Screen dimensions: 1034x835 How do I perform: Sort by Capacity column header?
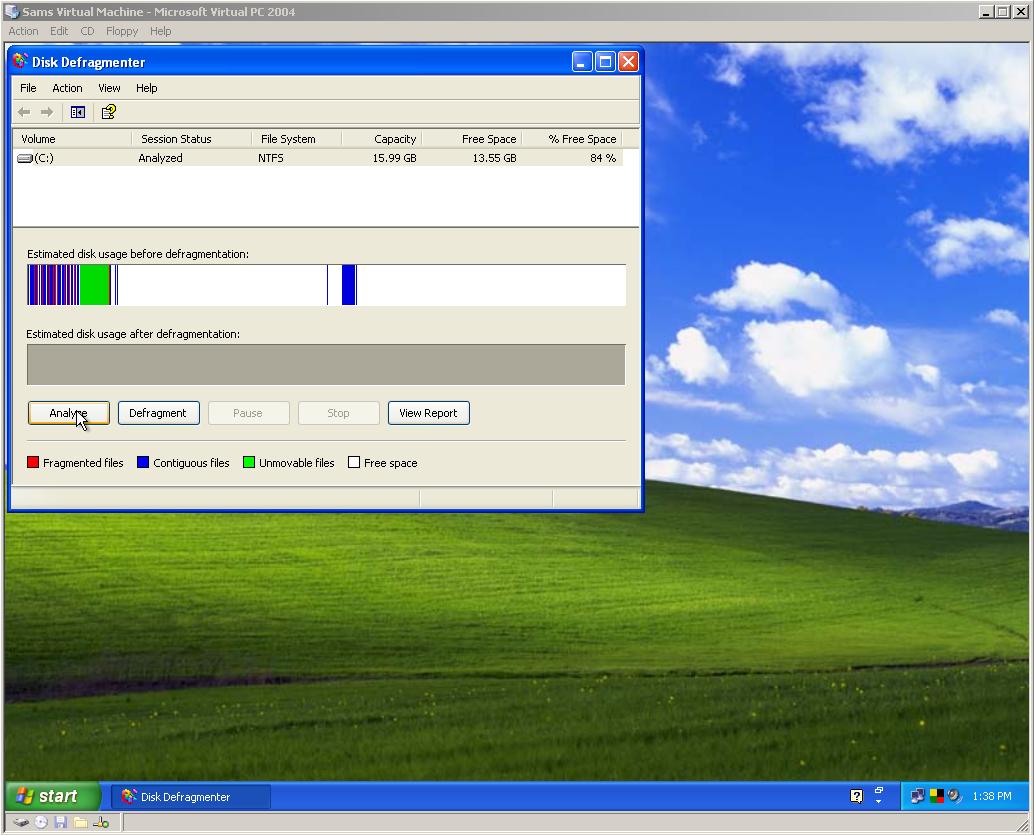tap(381, 139)
